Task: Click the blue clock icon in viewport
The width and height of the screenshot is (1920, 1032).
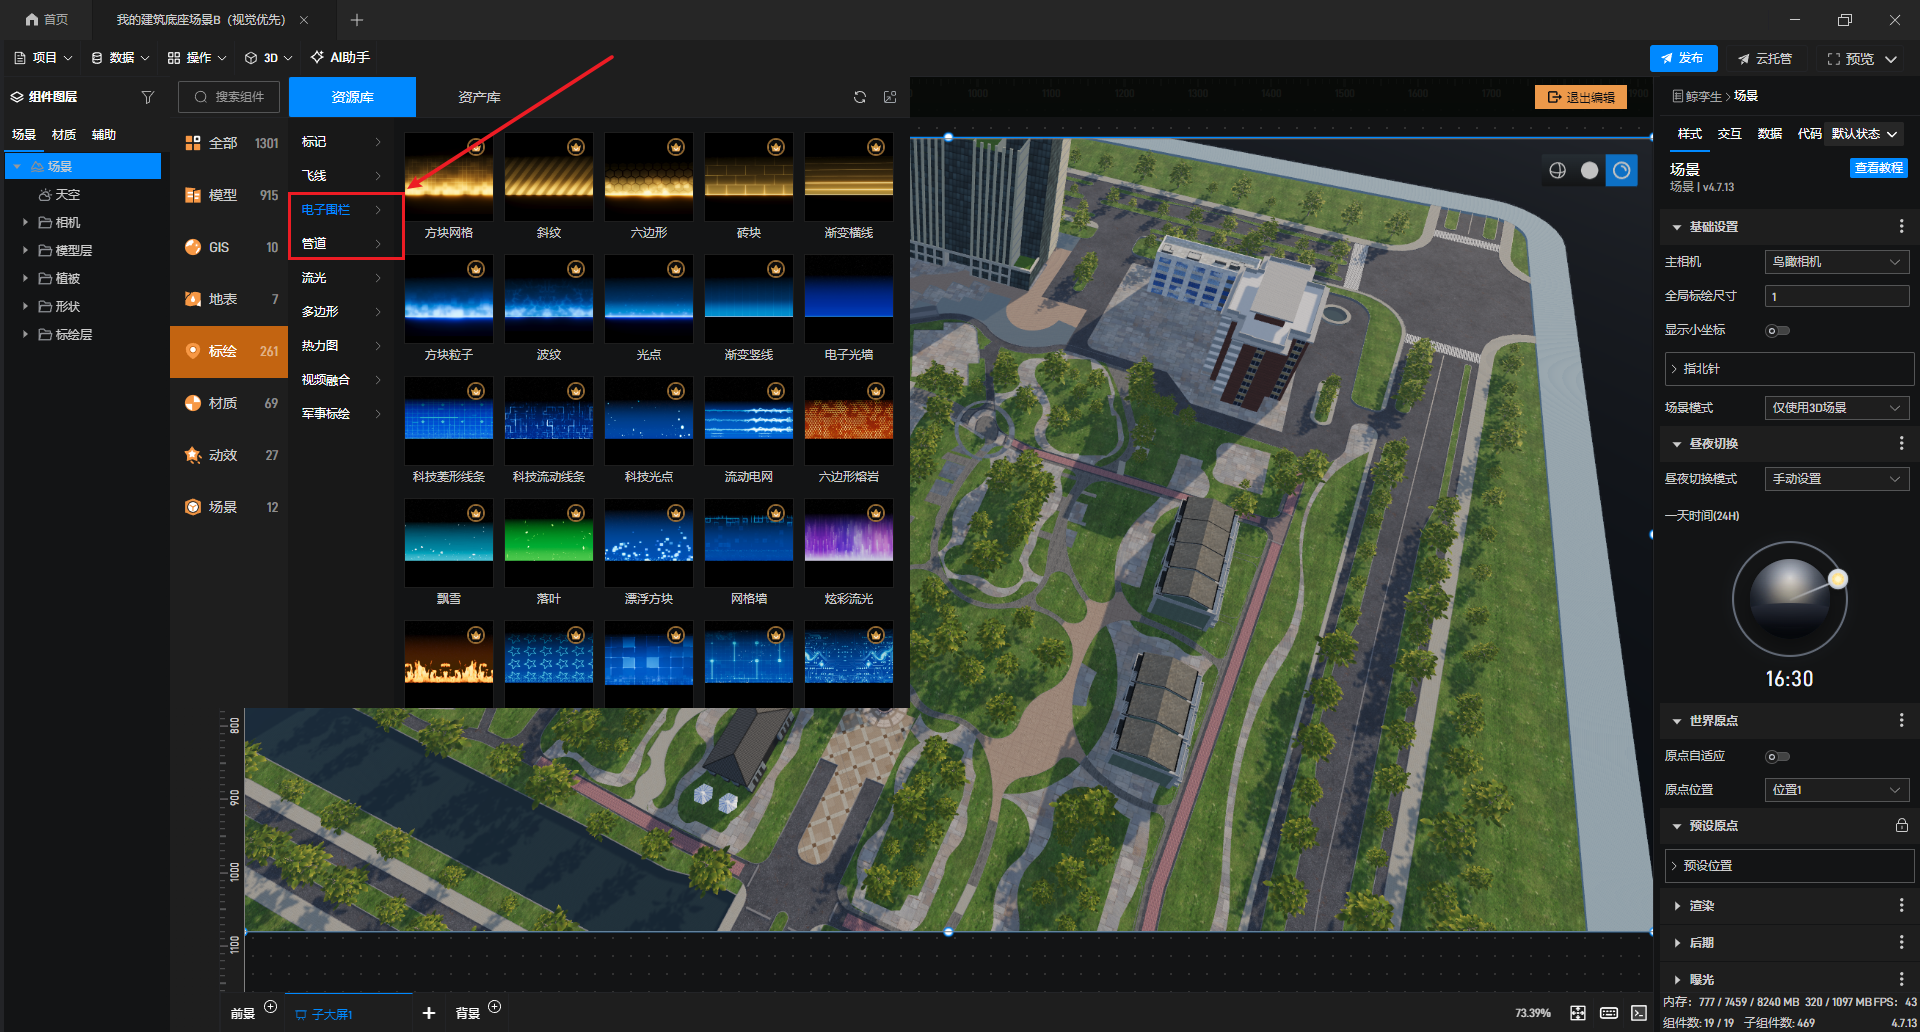Action: pyautogui.click(x=1621, y=170)
